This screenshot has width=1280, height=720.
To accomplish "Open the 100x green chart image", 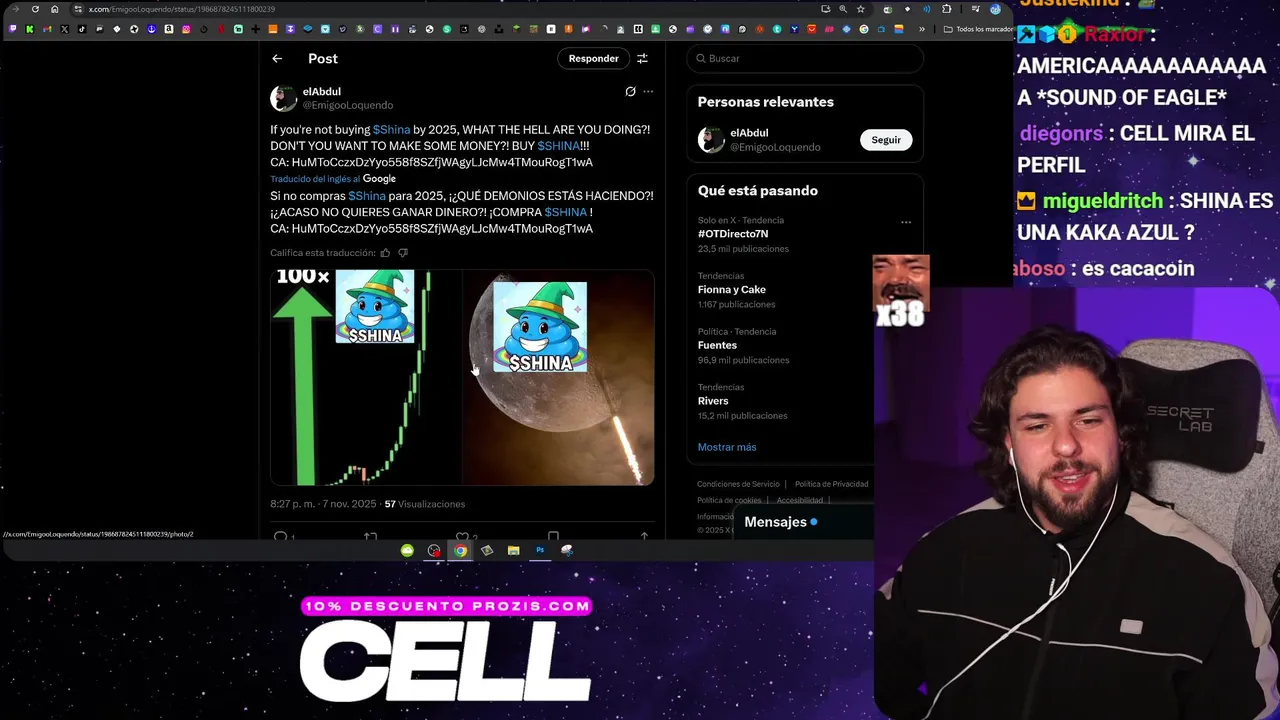I will coord(366,377).
